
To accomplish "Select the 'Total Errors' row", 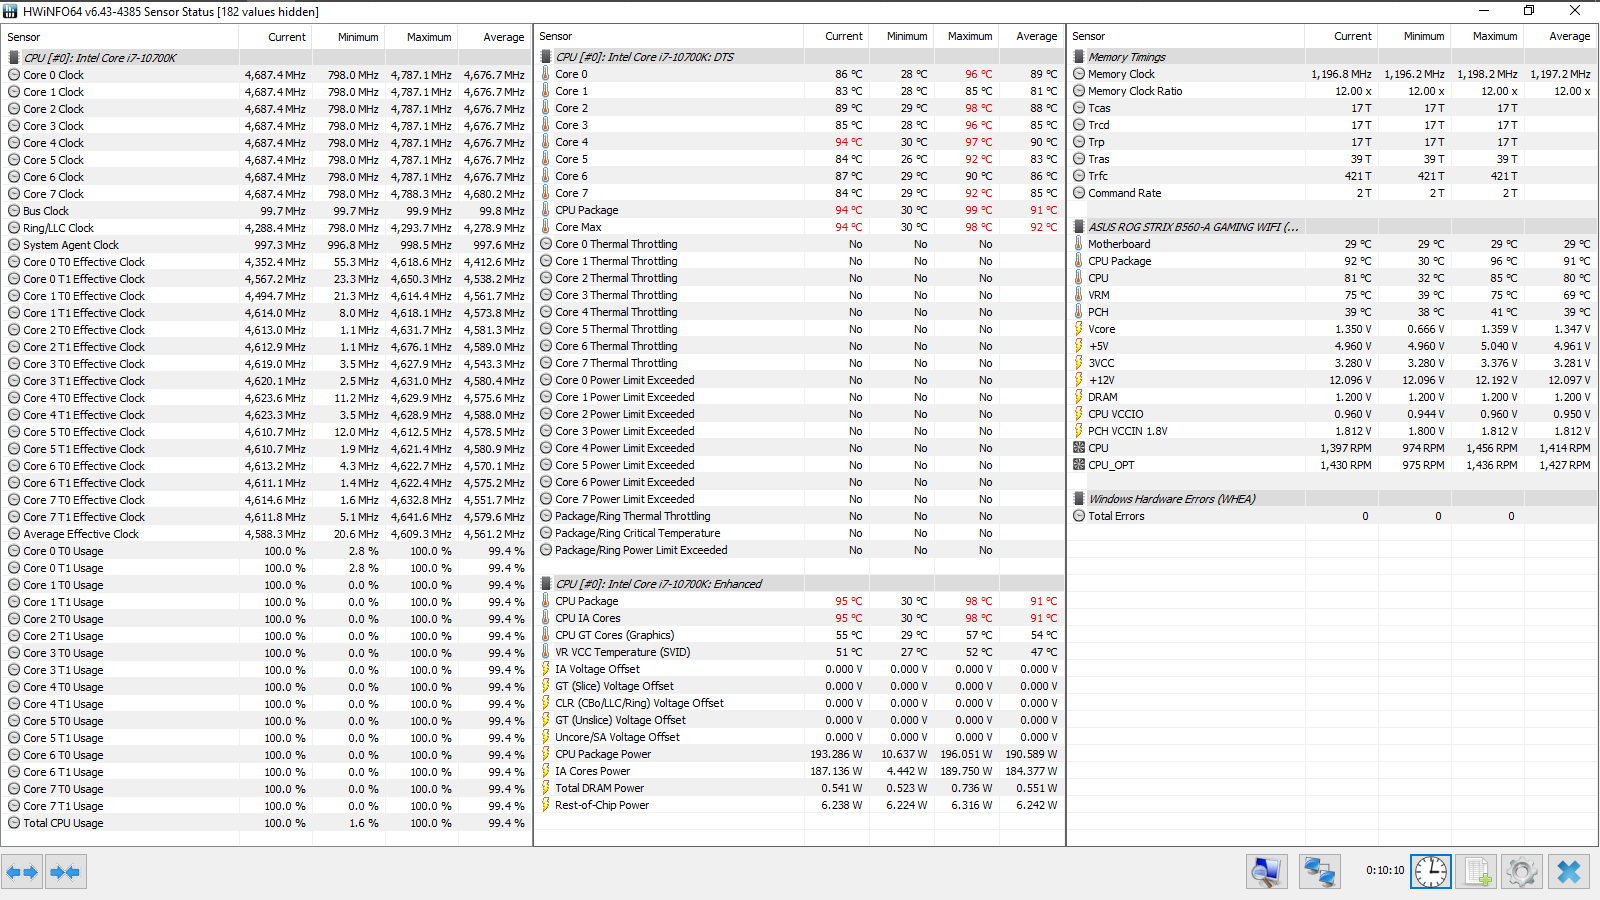I will 1333,516.
